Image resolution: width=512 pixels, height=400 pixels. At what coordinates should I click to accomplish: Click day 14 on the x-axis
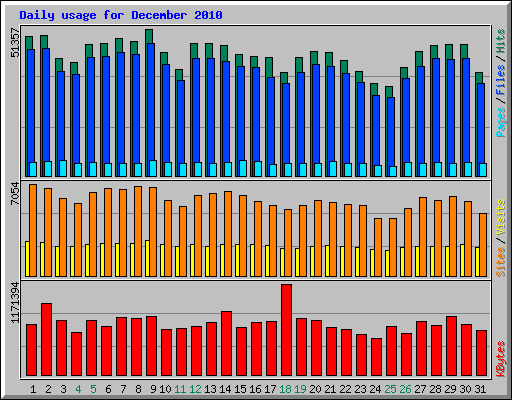(x=225, y=389)
